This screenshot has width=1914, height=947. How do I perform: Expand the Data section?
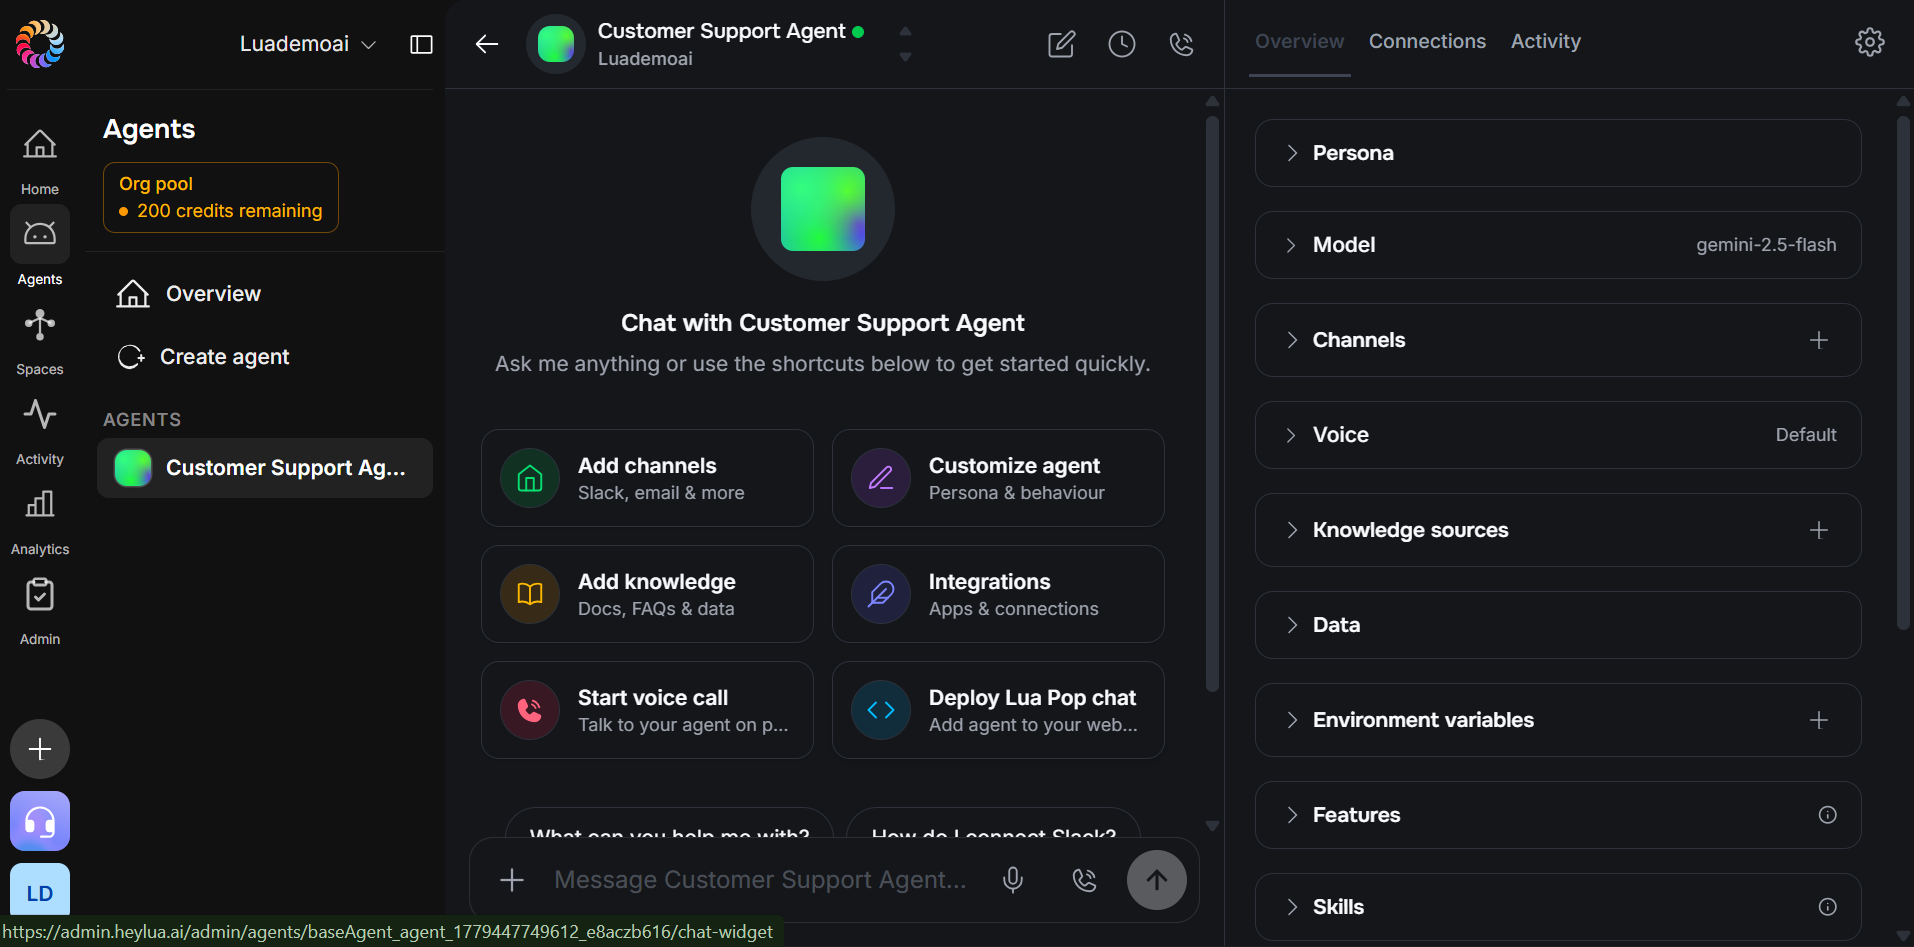click(x=1558, y=625)
